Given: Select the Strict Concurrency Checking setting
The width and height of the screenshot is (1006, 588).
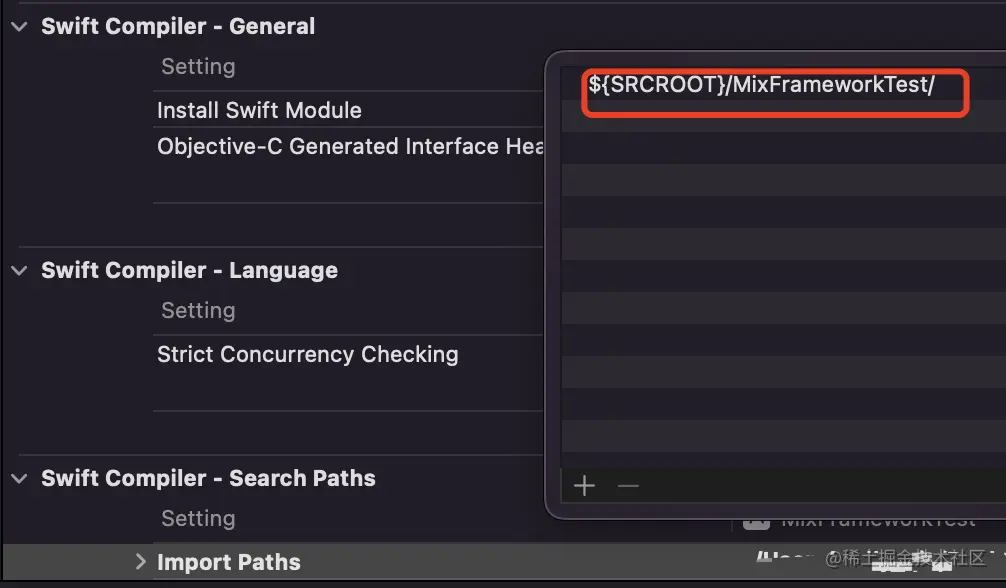Looking at the screenshot, I should coord(307,354).
